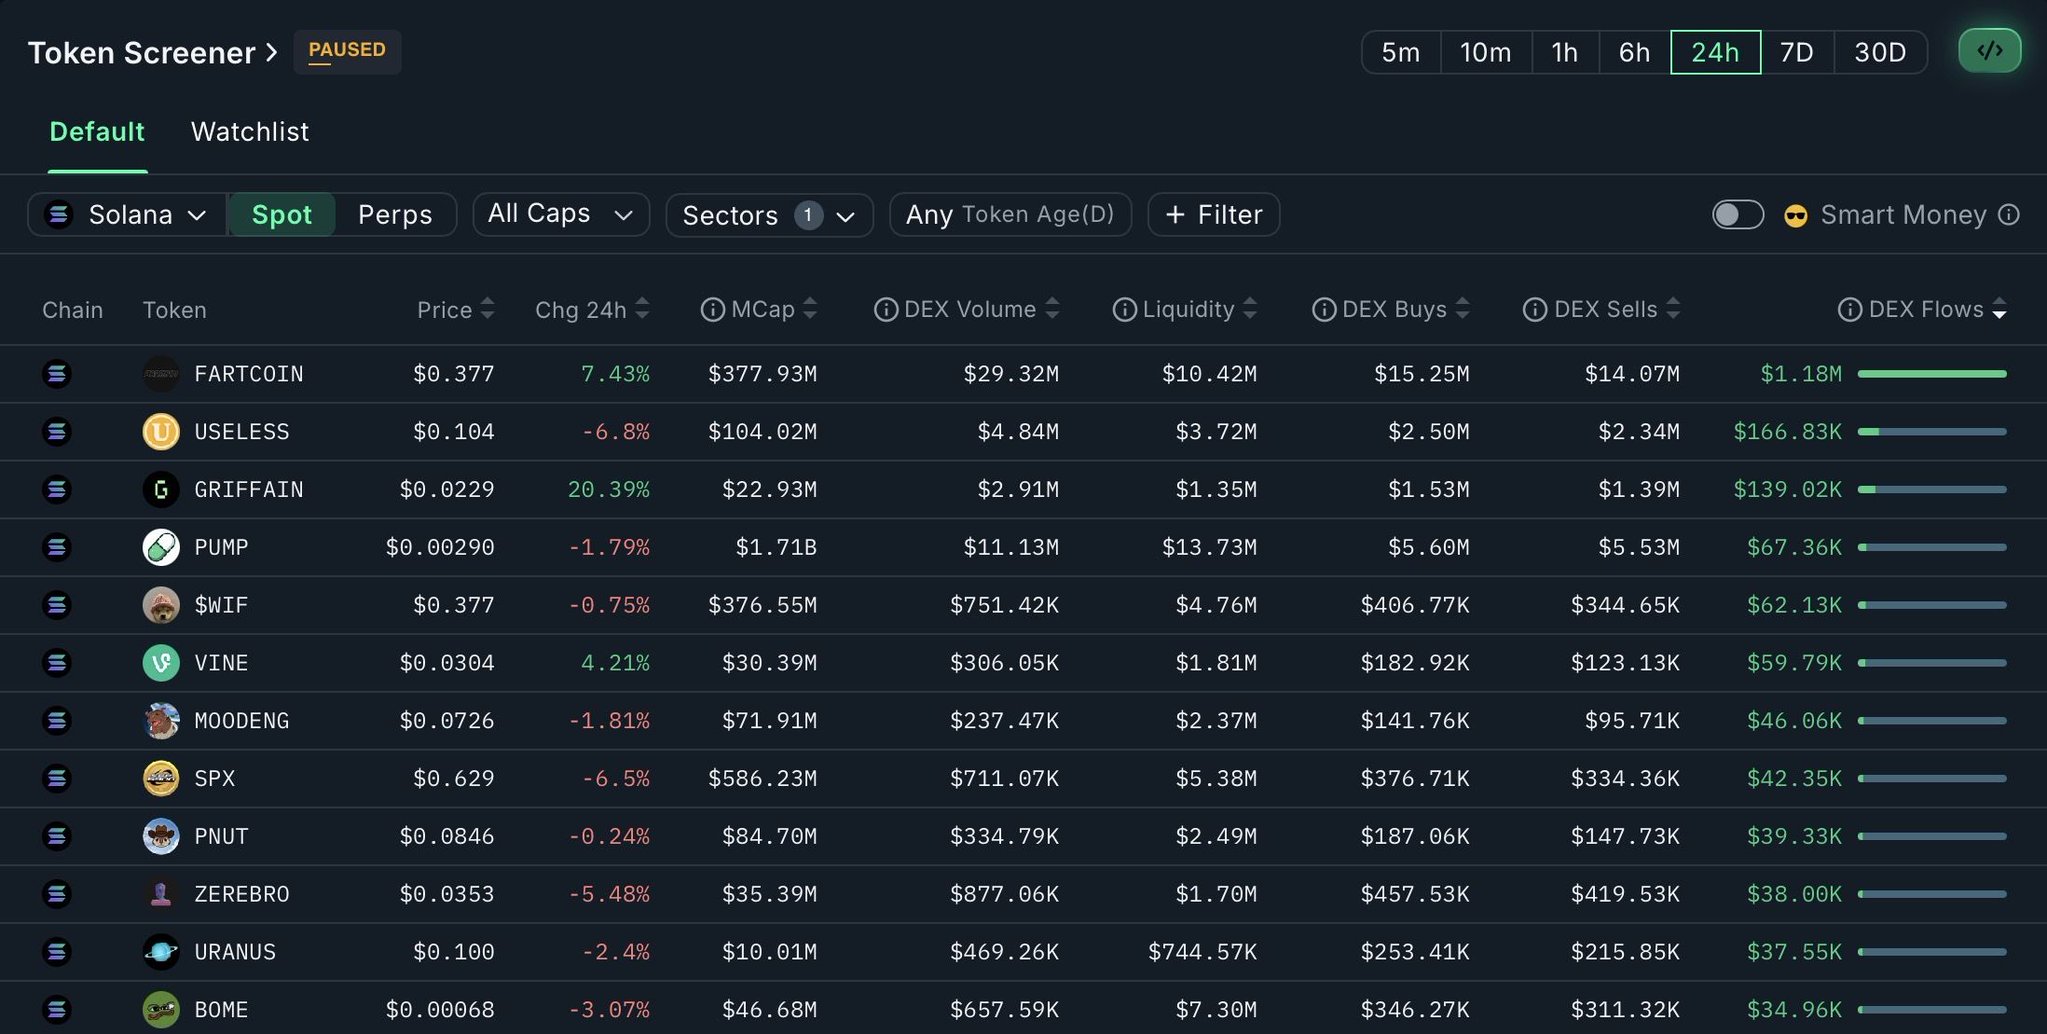Click the Any Token Age input field
Screen dimensions: 2047x1034
coord(1009,215)
